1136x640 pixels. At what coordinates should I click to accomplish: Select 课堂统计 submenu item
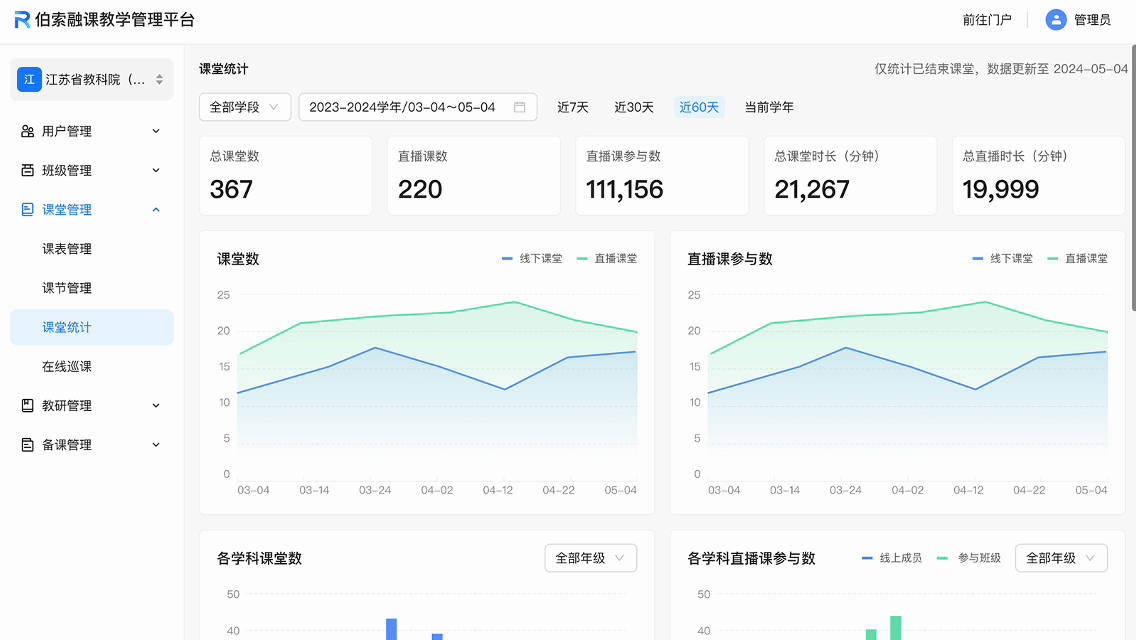pyautogui.click(x=92, y=327)
